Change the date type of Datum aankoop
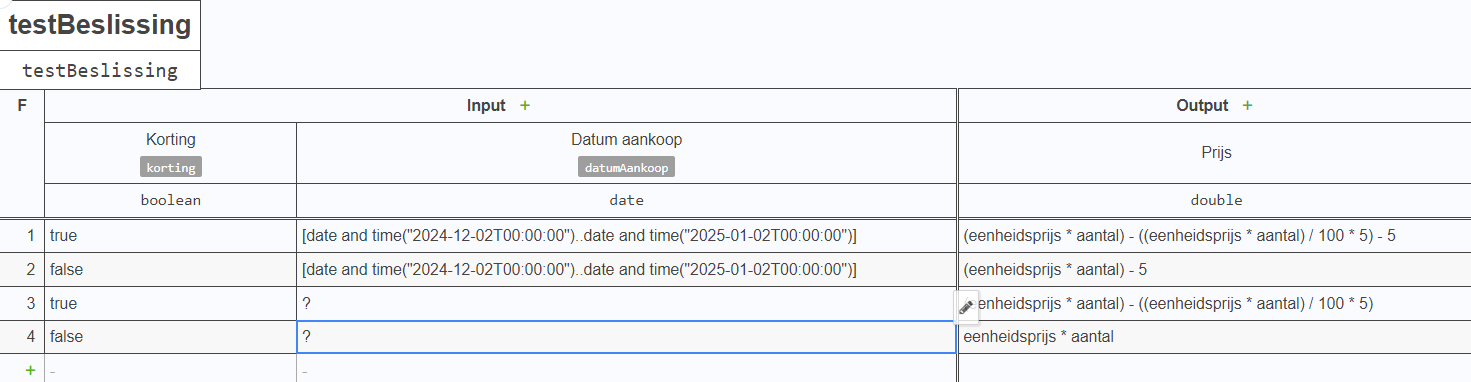This screenshot has width=1471, height=382. click(626, 200)
